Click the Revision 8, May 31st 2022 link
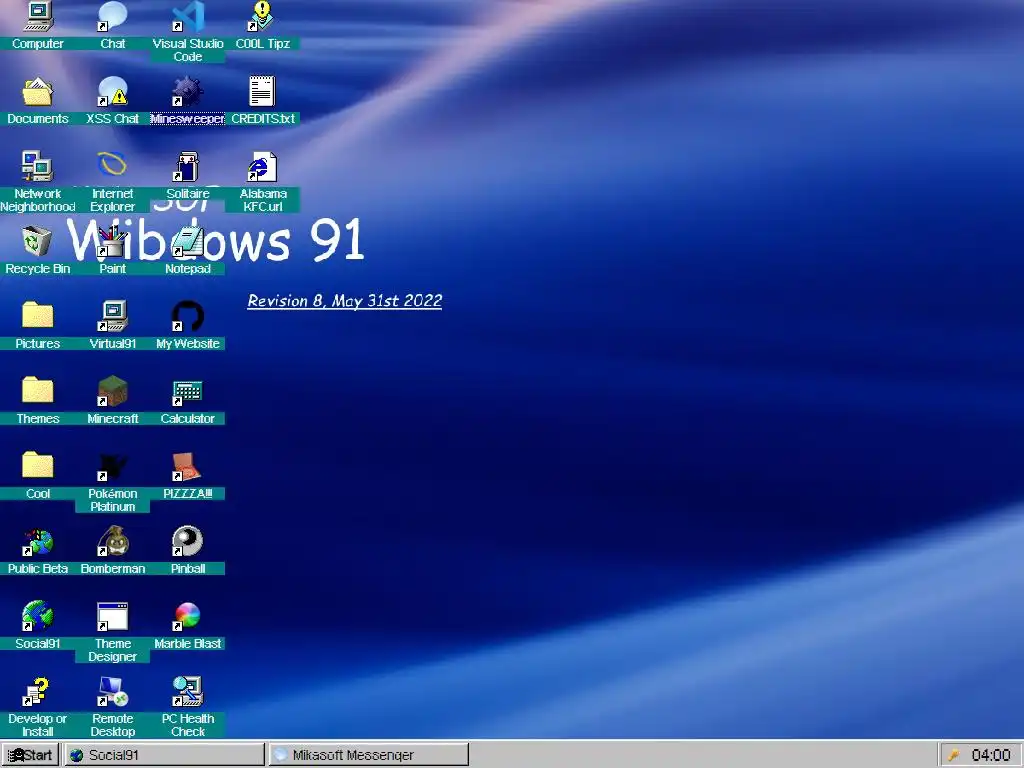This screenshot has width=1024, height=768. (x=345, y=301)
